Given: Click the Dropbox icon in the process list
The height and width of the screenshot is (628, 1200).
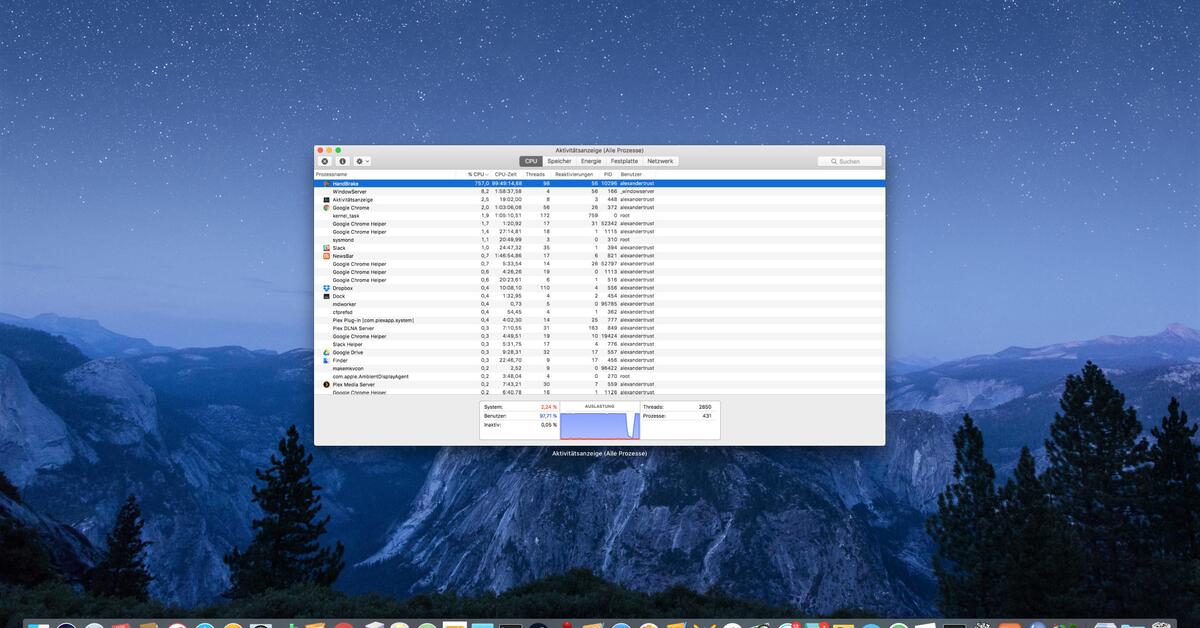Looking at the screenshot, I should (x=325, y=289).
